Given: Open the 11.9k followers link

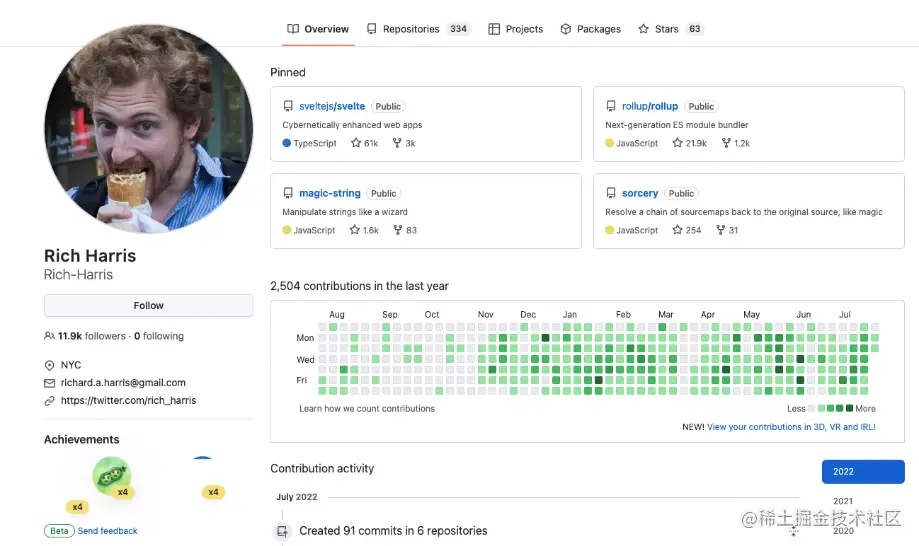Looking at the screenshot, I should point(91,336).
